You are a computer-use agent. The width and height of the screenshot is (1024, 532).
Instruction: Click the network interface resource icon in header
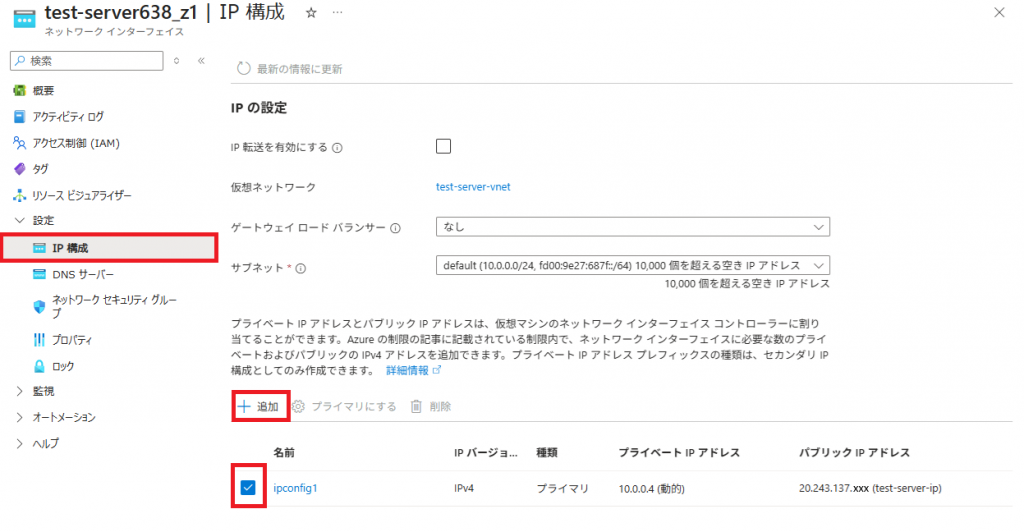pos(24,18)
